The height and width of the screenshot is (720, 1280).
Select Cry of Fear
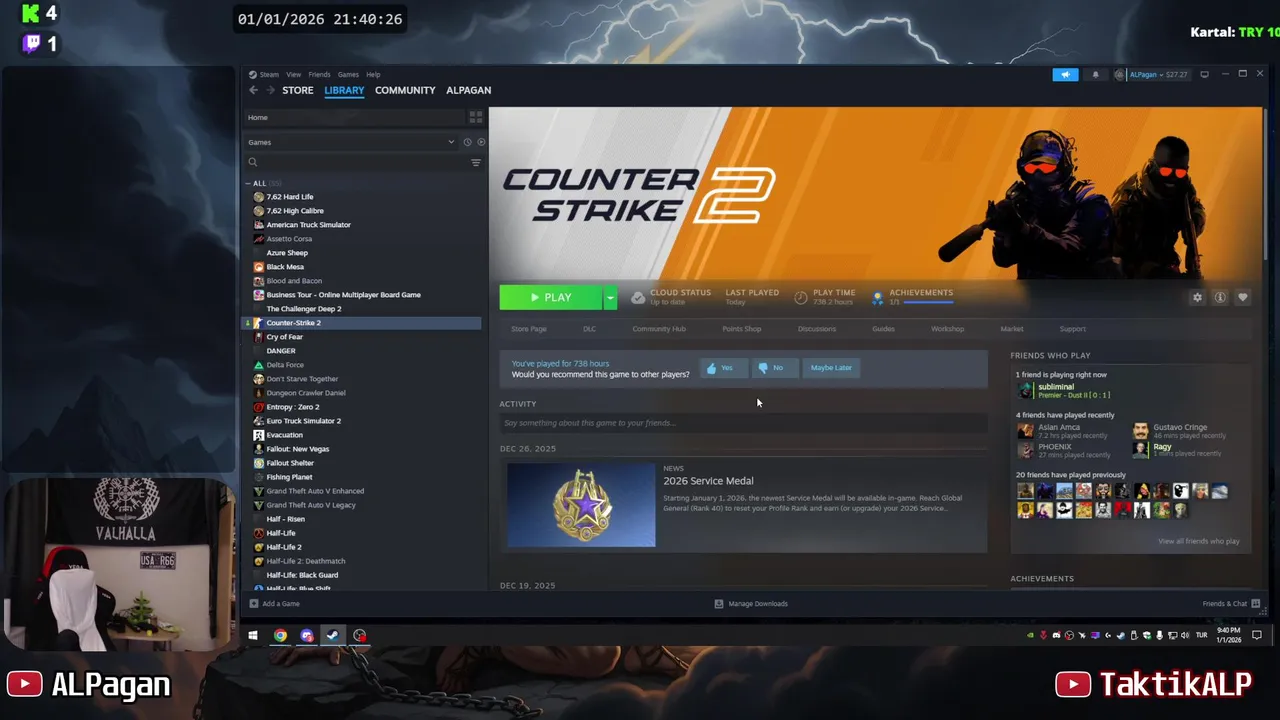[x=284, y=337]
